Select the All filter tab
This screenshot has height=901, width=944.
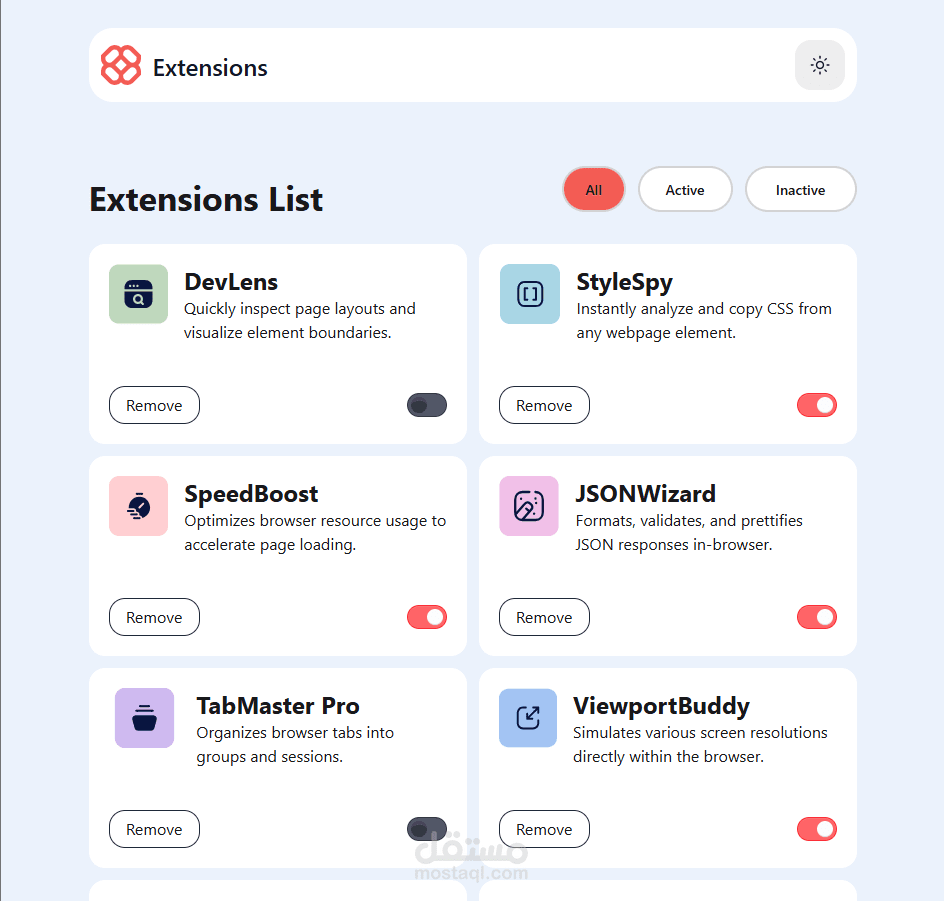(x=594, y=190)
